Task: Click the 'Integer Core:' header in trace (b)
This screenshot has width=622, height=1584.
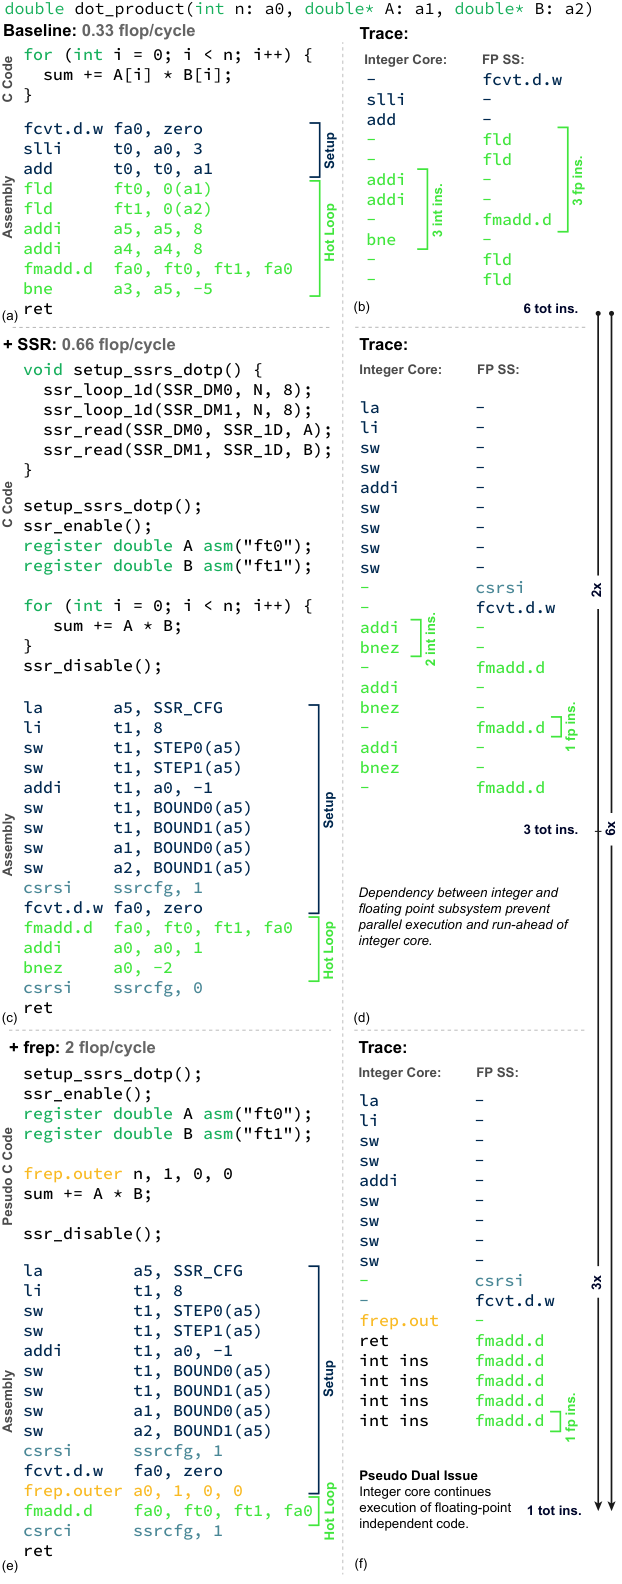Action: 405,59
